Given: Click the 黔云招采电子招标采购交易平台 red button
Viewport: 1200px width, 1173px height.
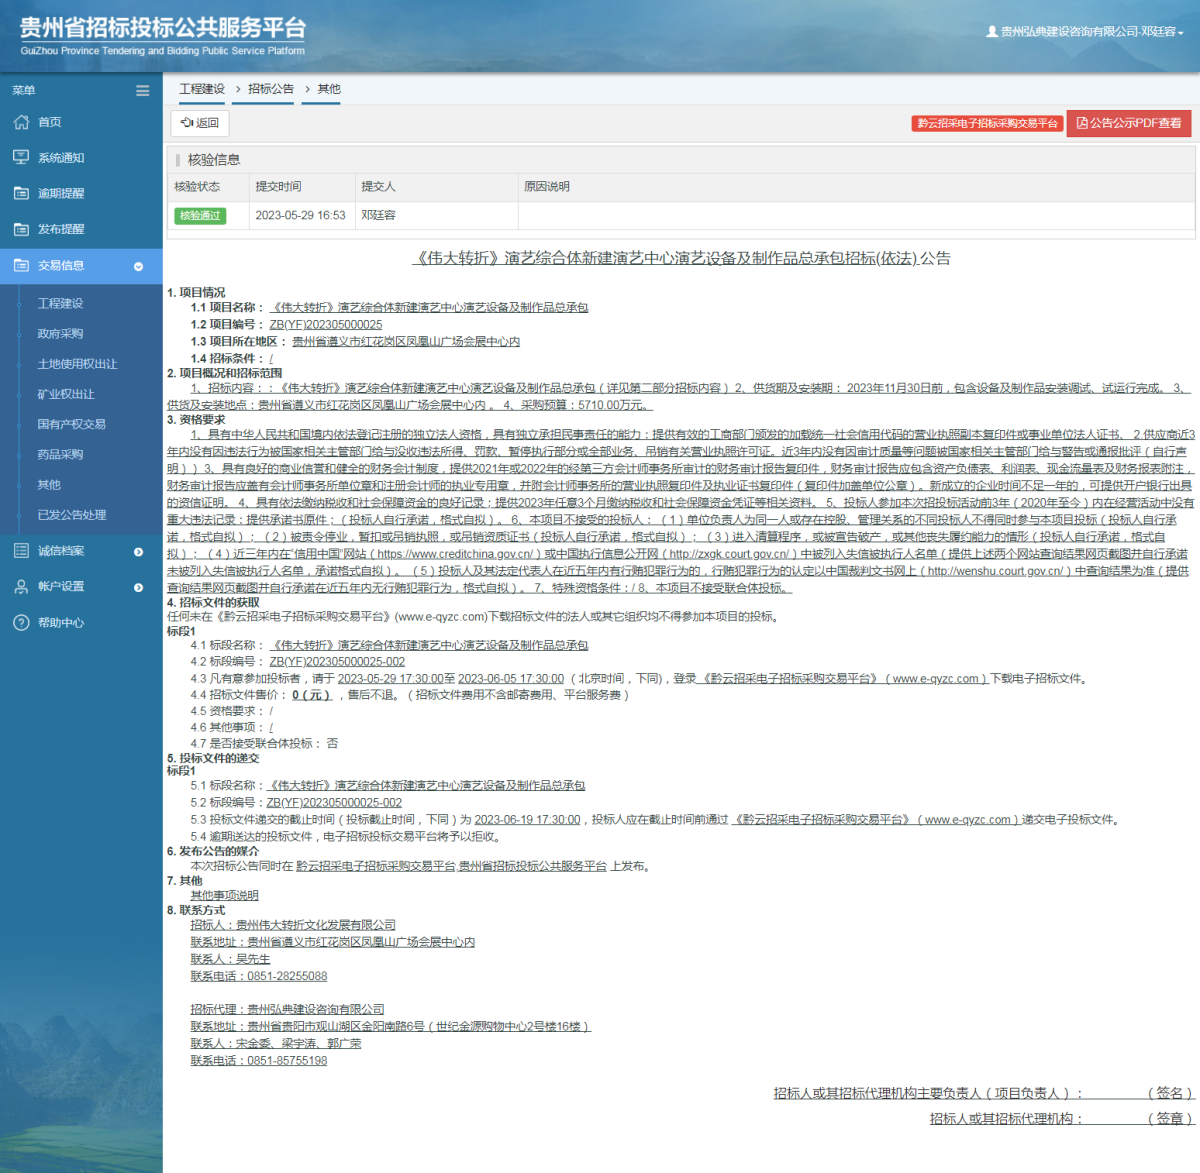Looking at the screenshot, I should tap(987, 123).
